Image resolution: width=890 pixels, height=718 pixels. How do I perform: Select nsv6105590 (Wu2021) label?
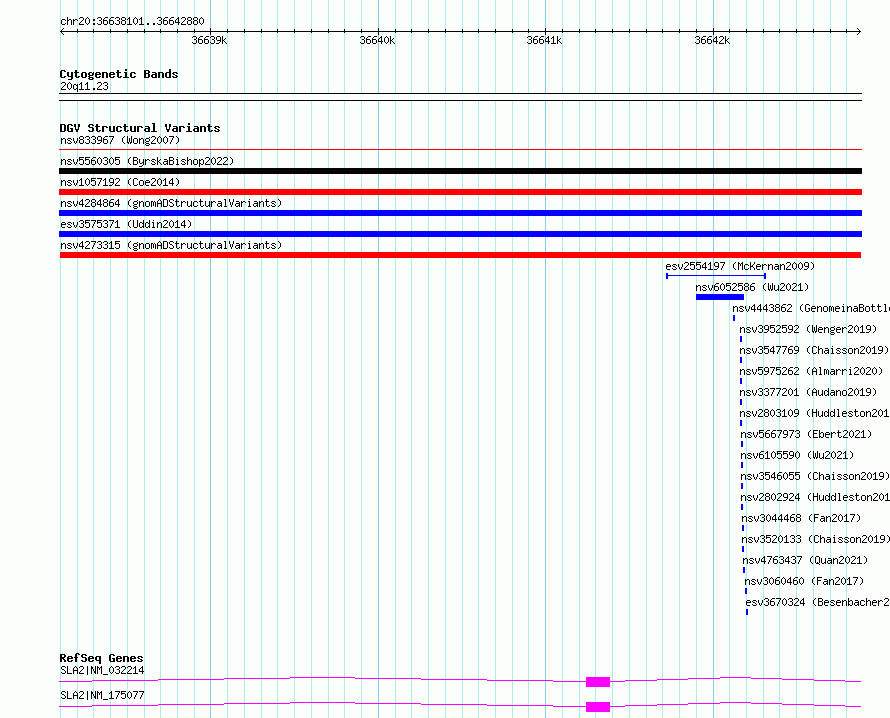[797, 455]
